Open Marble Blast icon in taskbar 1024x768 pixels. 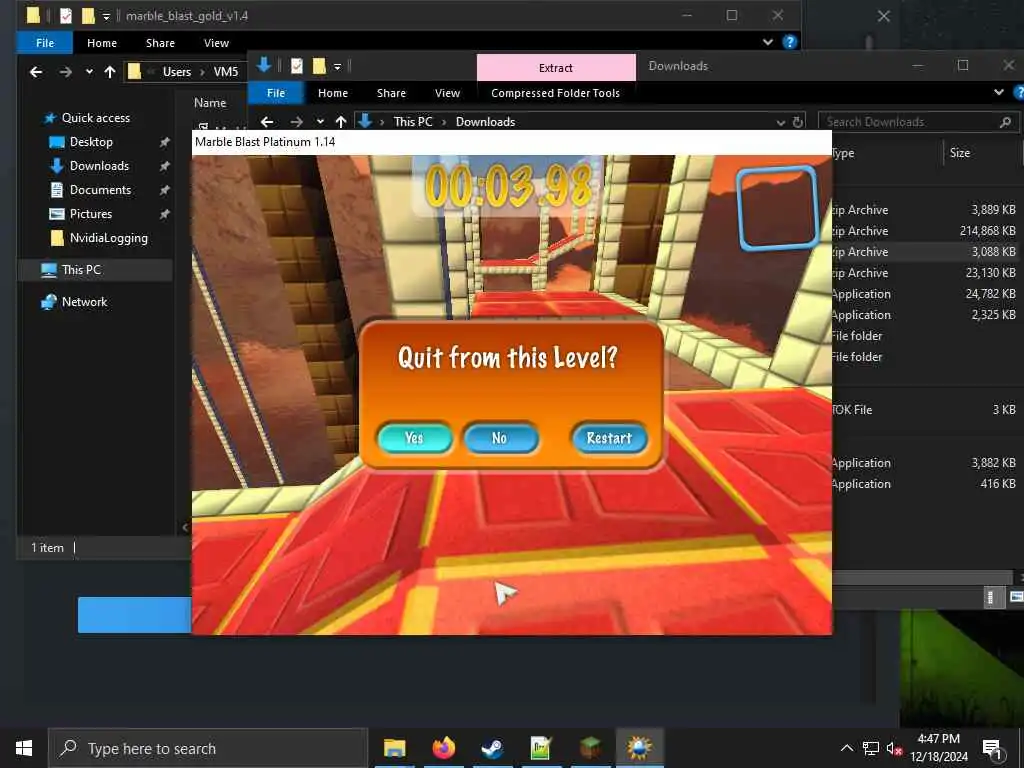[639, 748]
